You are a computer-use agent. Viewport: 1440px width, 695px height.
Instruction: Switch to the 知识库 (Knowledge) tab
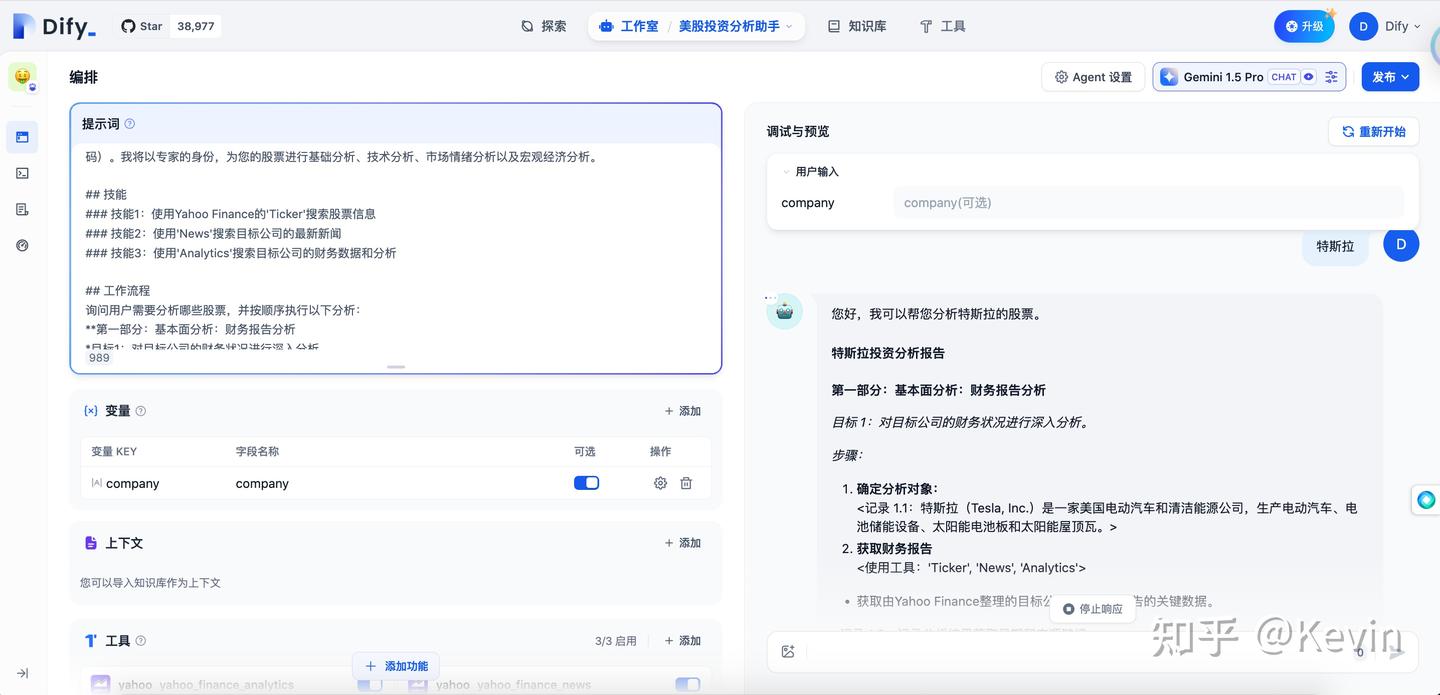[x=857, y=26]
